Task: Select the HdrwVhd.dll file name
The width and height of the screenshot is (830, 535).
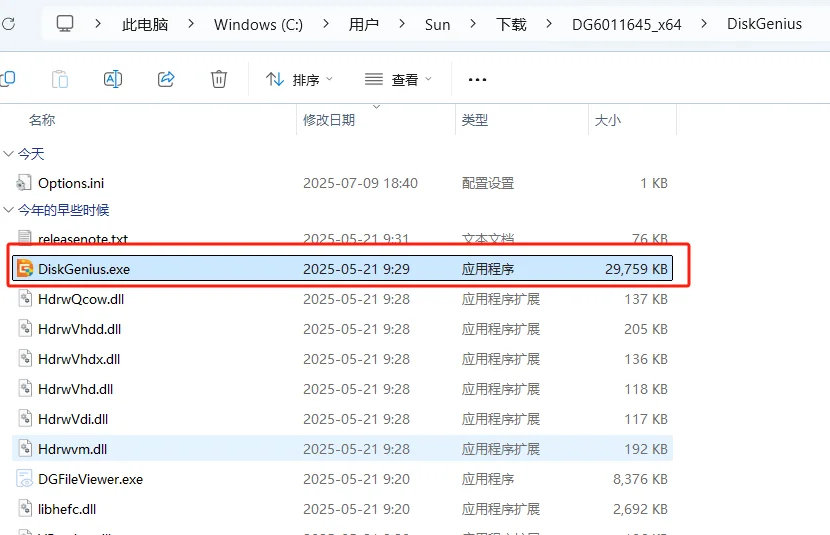Action: pos(75,389)
